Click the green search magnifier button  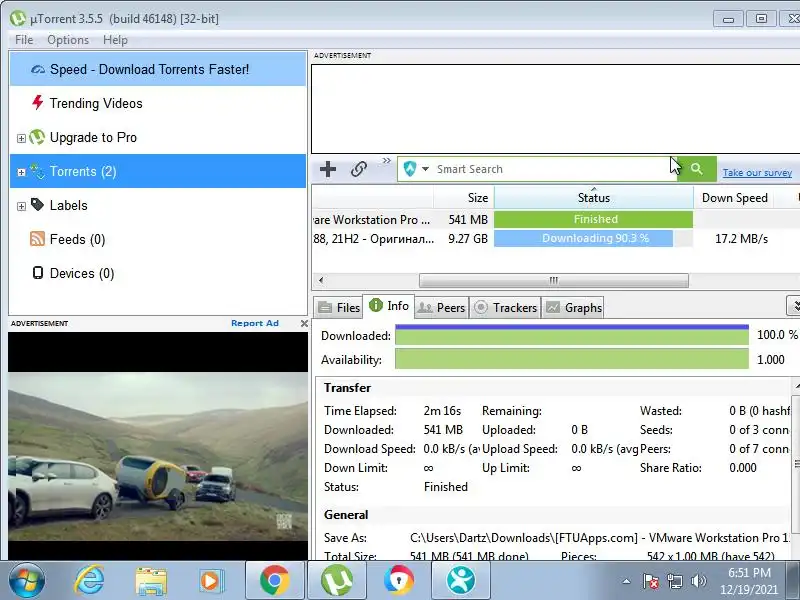tap(697, 169)
